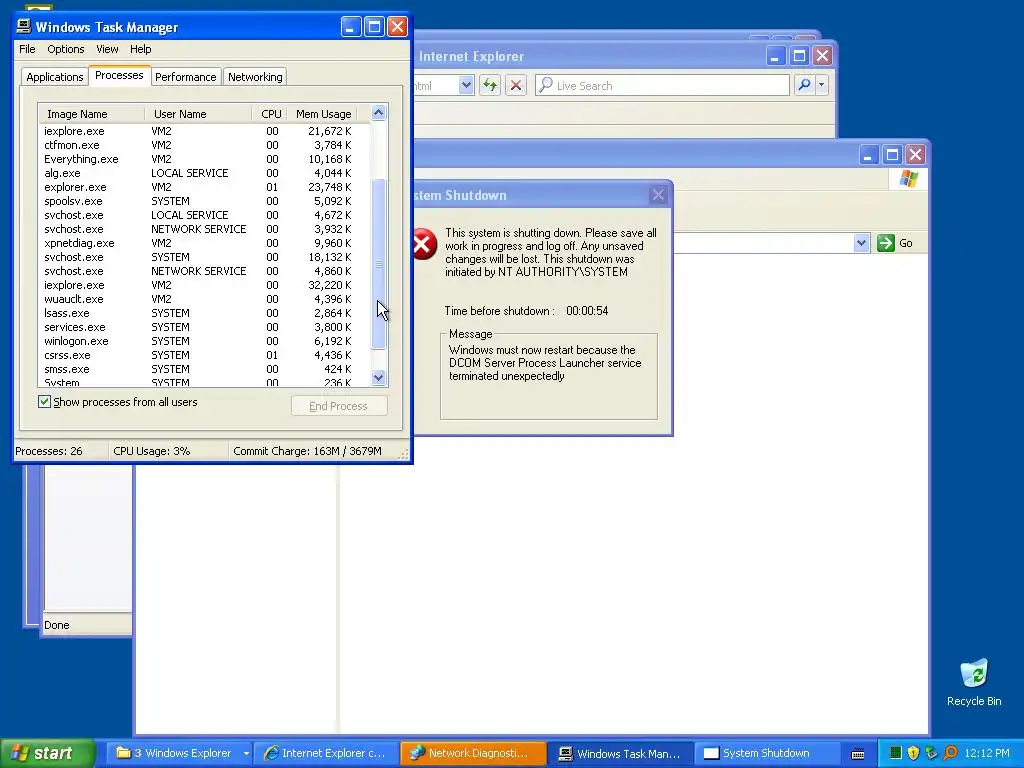
Task: Open the Explorer address dropdown next to Go
Action: coord(861,243)
